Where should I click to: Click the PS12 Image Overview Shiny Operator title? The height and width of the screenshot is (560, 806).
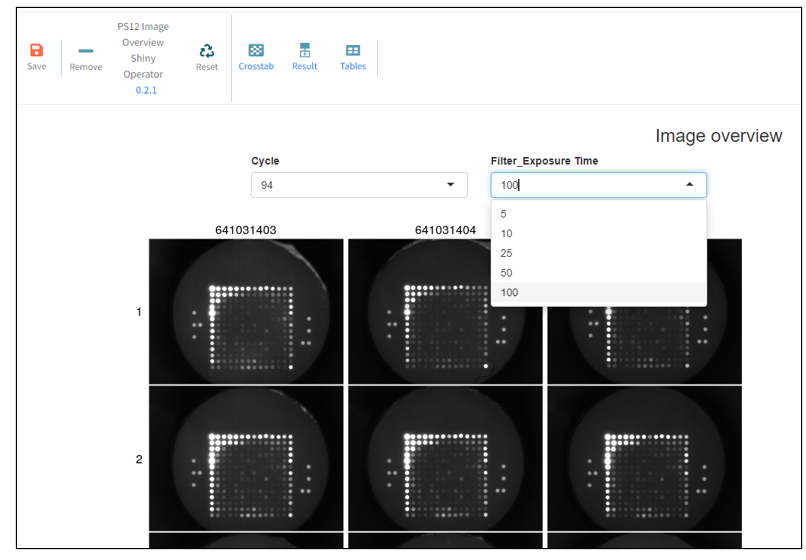tap(143, 50)
